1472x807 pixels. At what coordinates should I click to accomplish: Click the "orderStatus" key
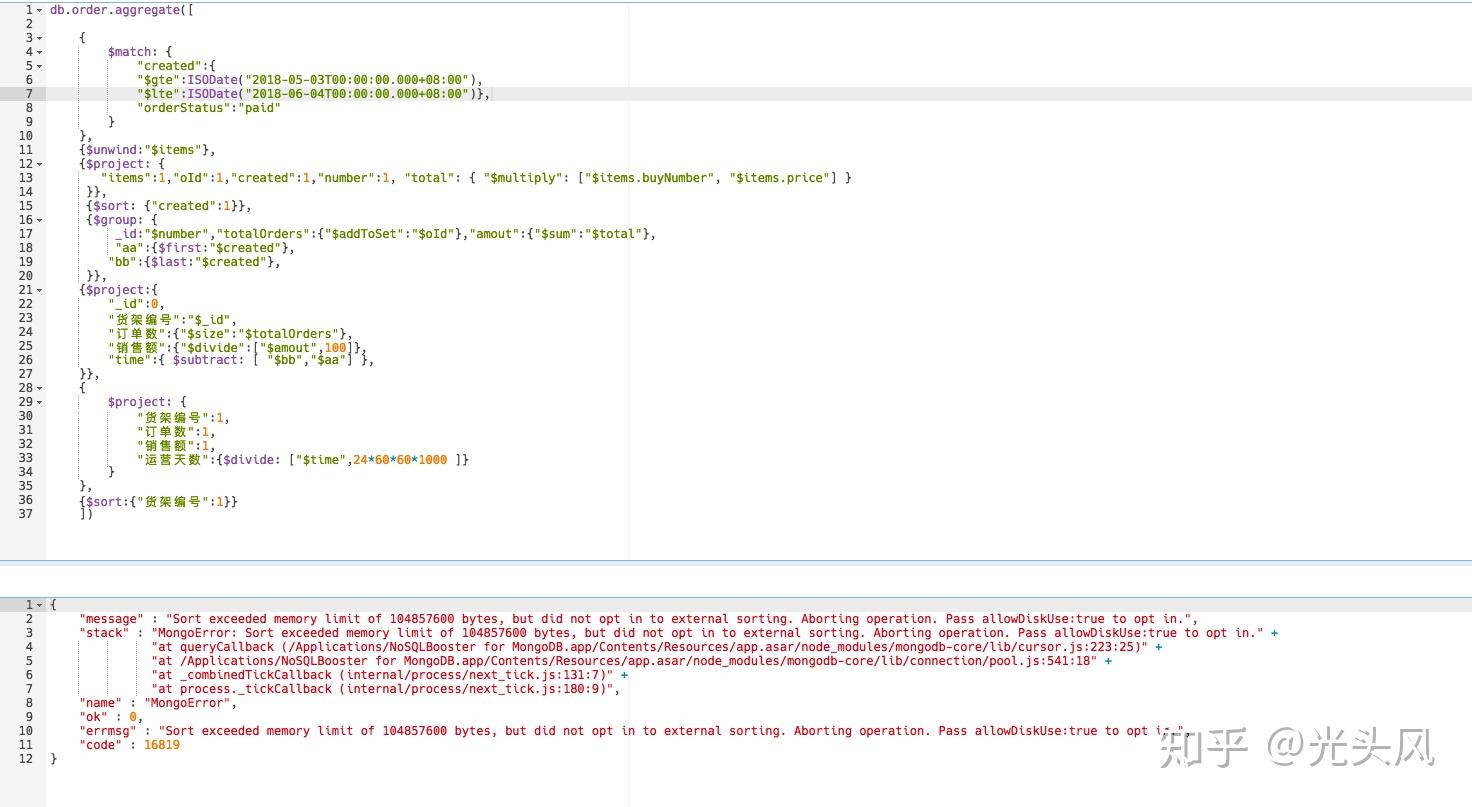pyautogui.click(x=184, y=108)
